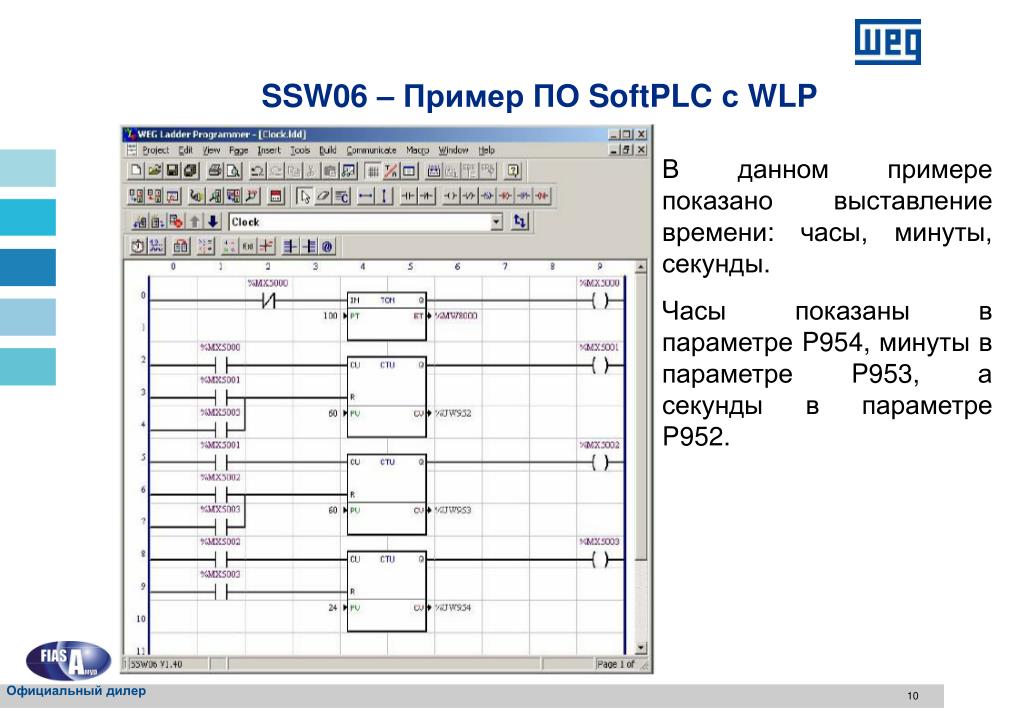Click the %MW8000 output label
The image size is (1023, 708).
coord(456,316)
